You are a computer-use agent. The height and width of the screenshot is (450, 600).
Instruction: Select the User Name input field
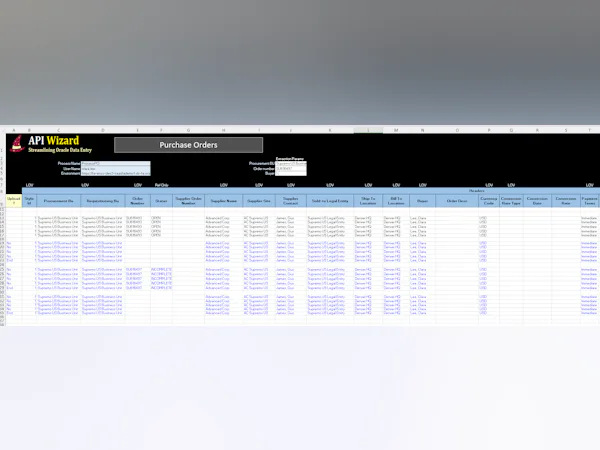(116, 168)
